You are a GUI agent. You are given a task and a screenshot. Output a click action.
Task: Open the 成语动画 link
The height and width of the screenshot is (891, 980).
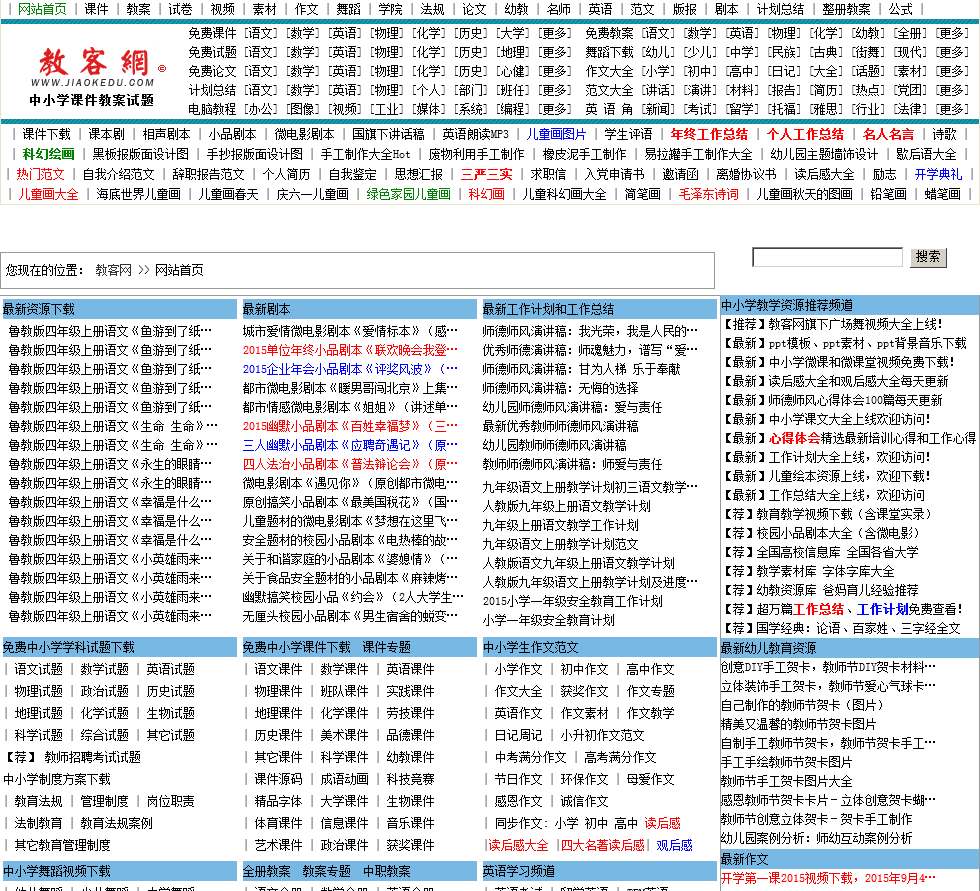point(344,779)
